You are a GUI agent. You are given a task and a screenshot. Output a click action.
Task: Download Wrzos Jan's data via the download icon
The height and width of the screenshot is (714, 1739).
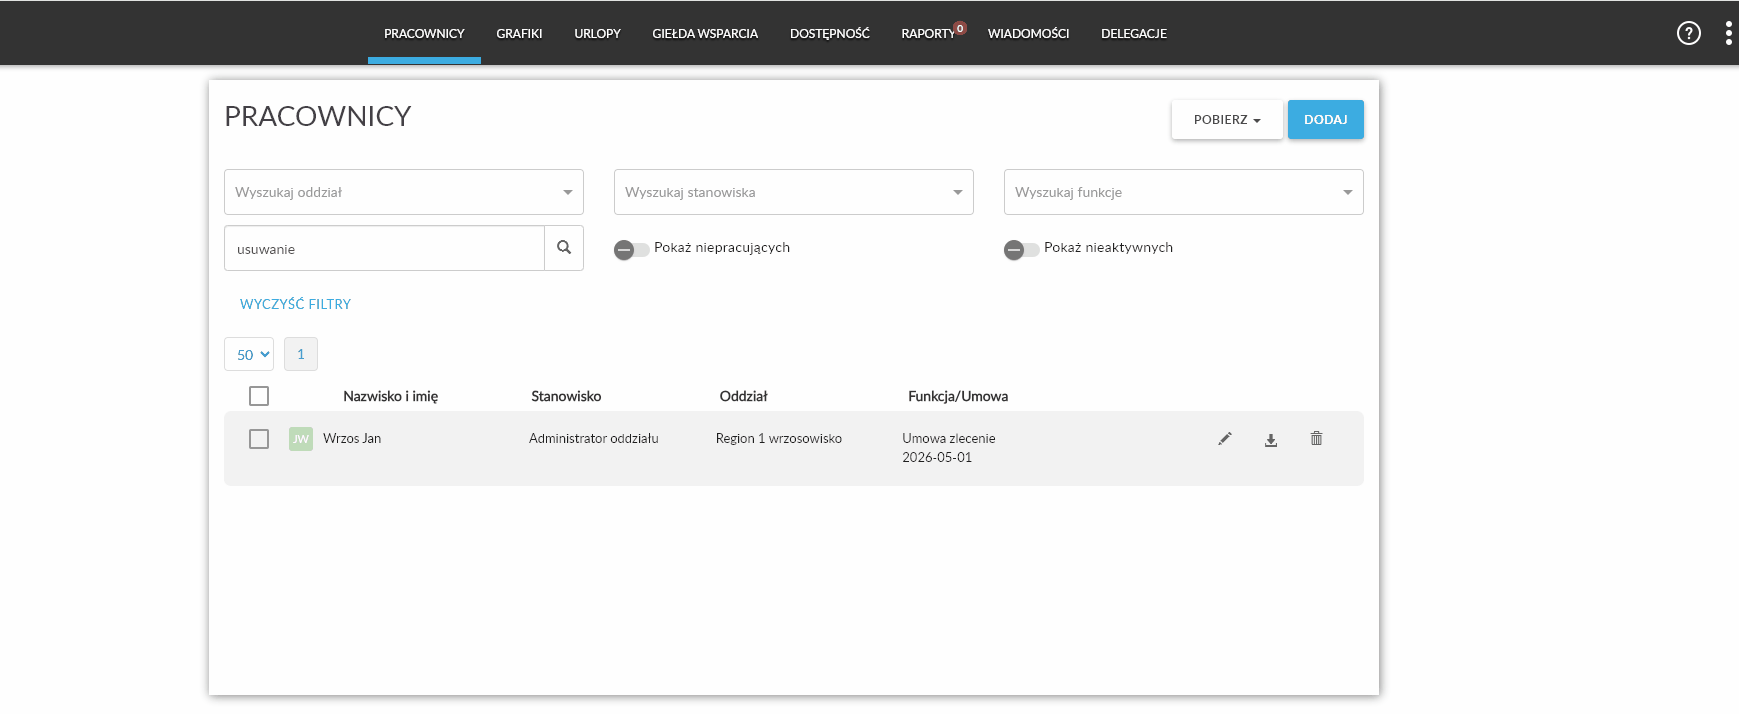pos(1271,440)
